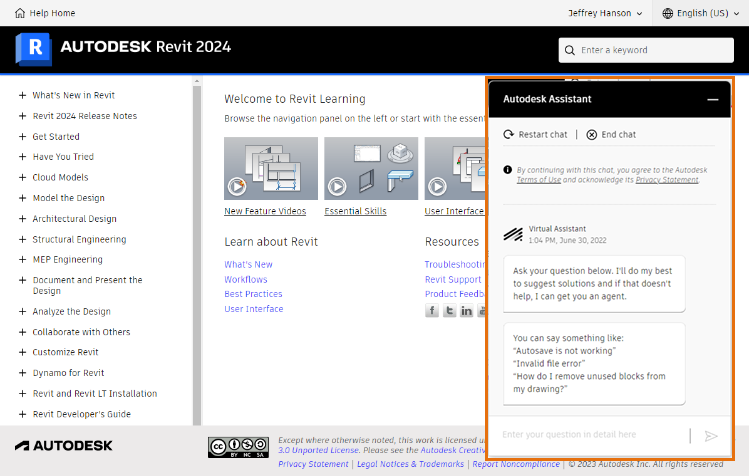Open the English (US) language dropdown
Image resolution: width=750 pixels, height=476 pixels.
point(701,13)
